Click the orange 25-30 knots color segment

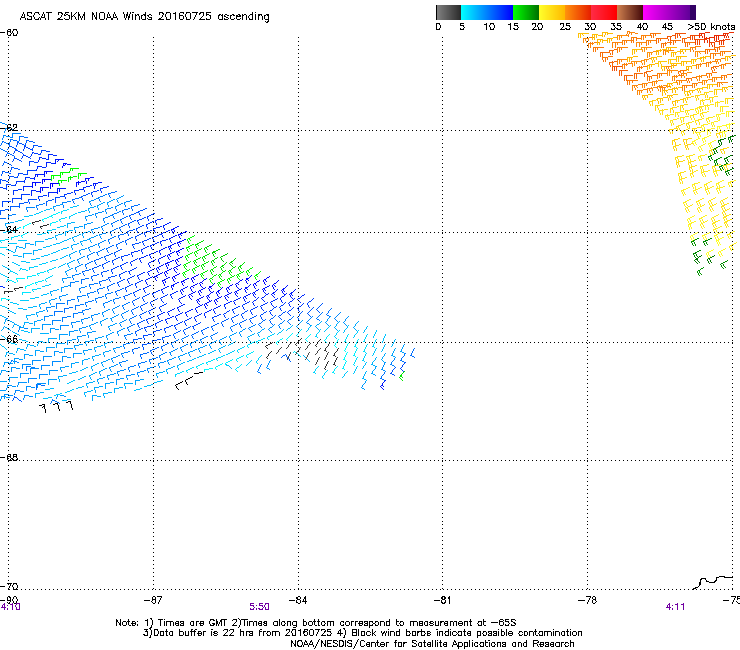pos(578,12)
